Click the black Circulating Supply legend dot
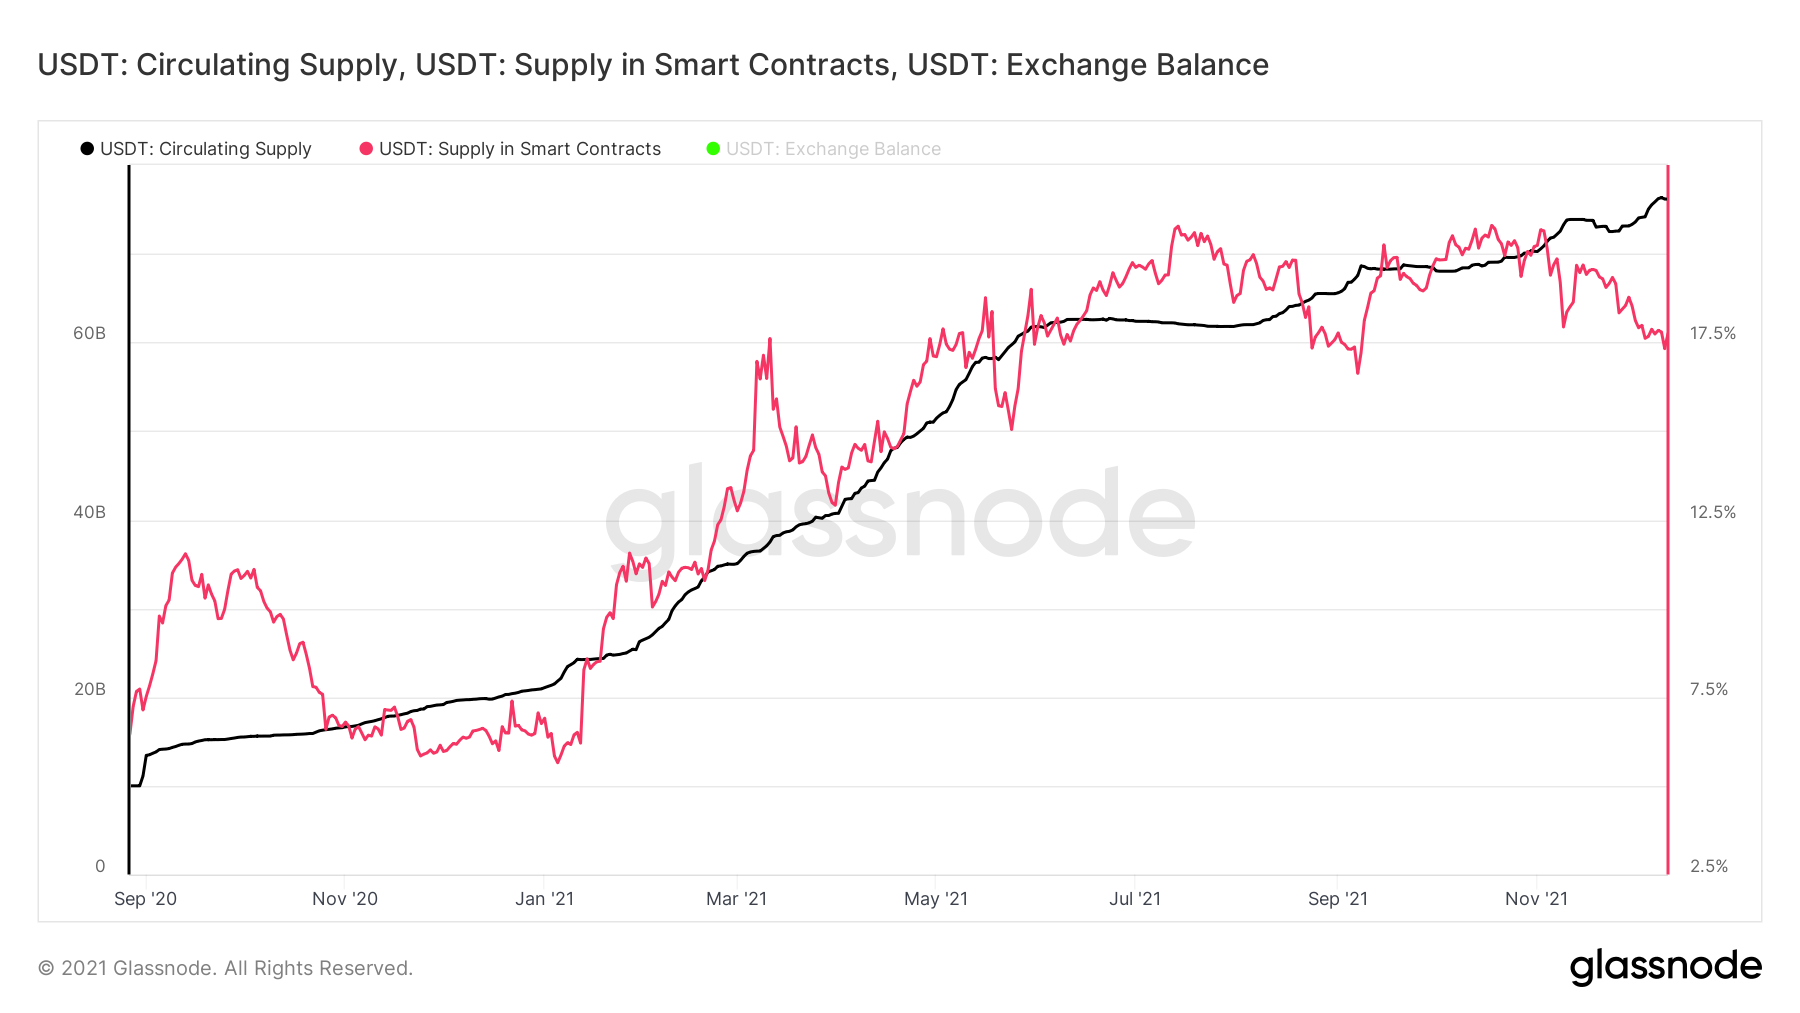Image resolution: width=1800 pixels, height=1013 pixels. (x=87, y=149)
